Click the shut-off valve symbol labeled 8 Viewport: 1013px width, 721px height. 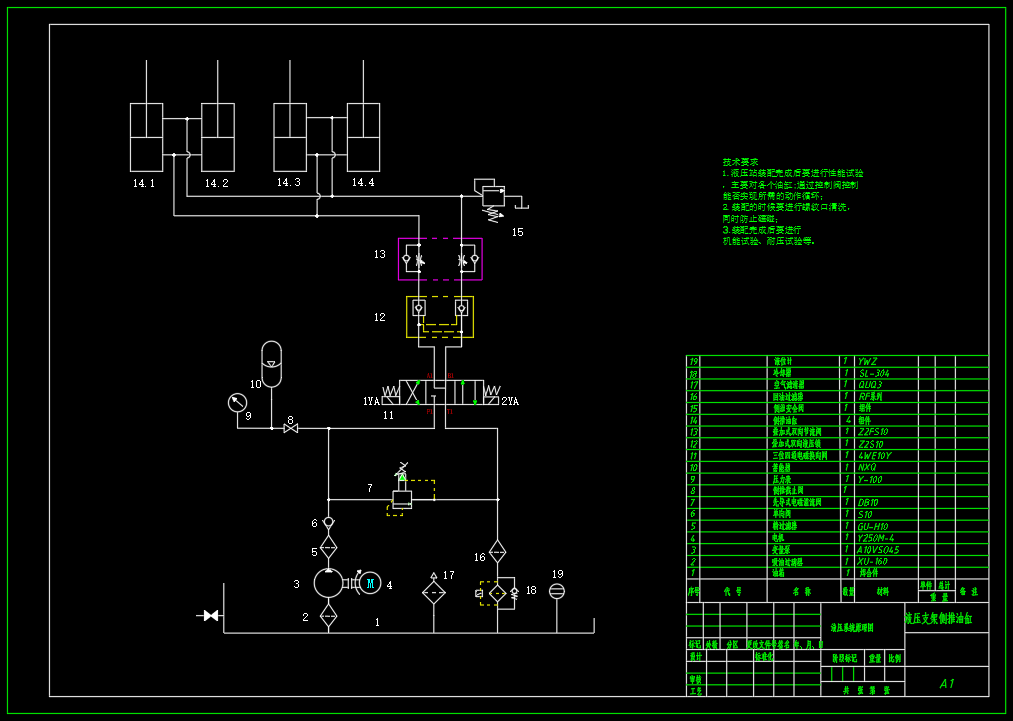291,428
